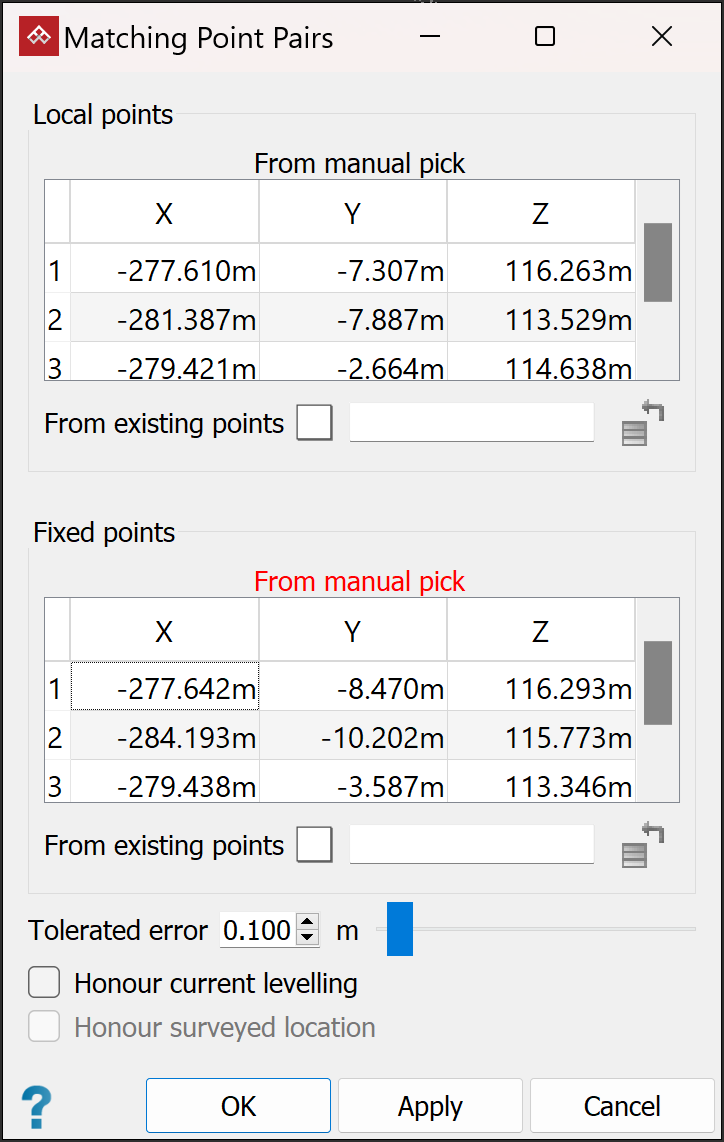Enable Fixed points From existing points checkbox
724x1142 pixels.
[315, 845]
